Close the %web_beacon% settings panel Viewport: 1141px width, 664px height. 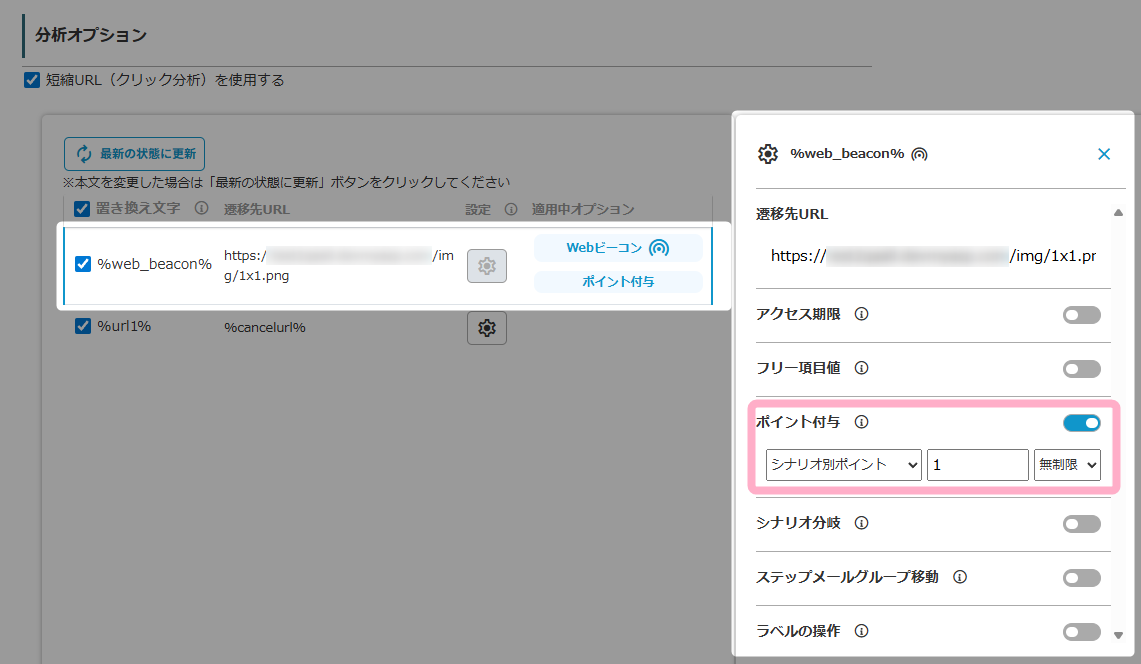pos(1104,154)
